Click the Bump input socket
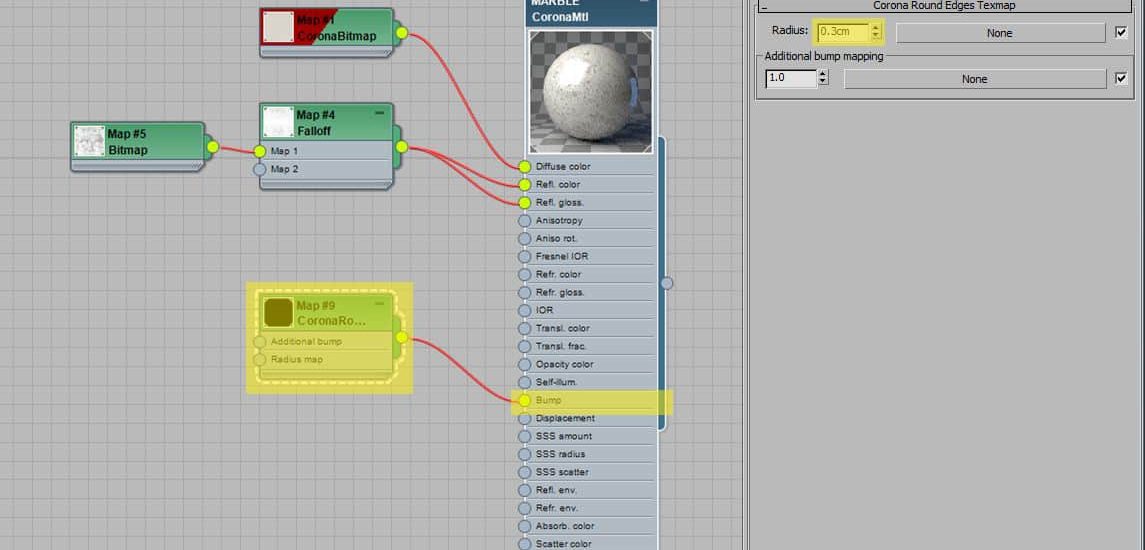Screen dimensions: 1145x550 click(x=525, y=400)
